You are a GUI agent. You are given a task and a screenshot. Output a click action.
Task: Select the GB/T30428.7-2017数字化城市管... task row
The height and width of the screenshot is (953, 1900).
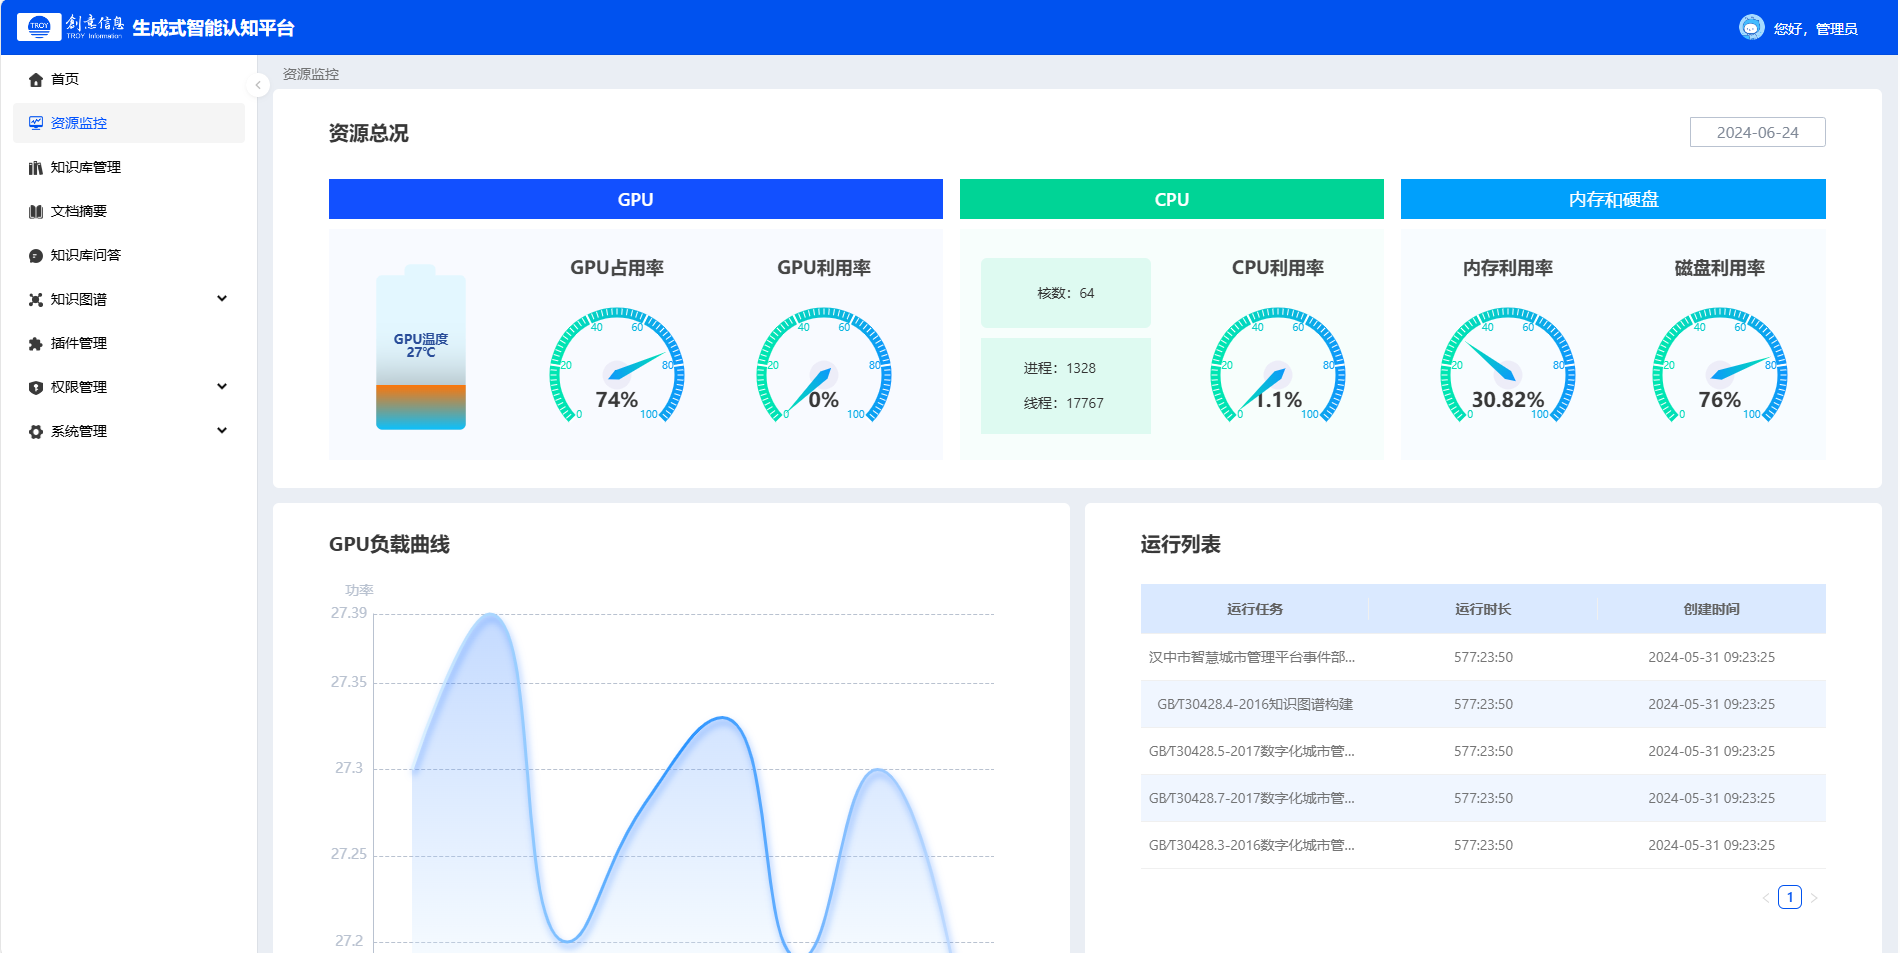point(1483,798)
